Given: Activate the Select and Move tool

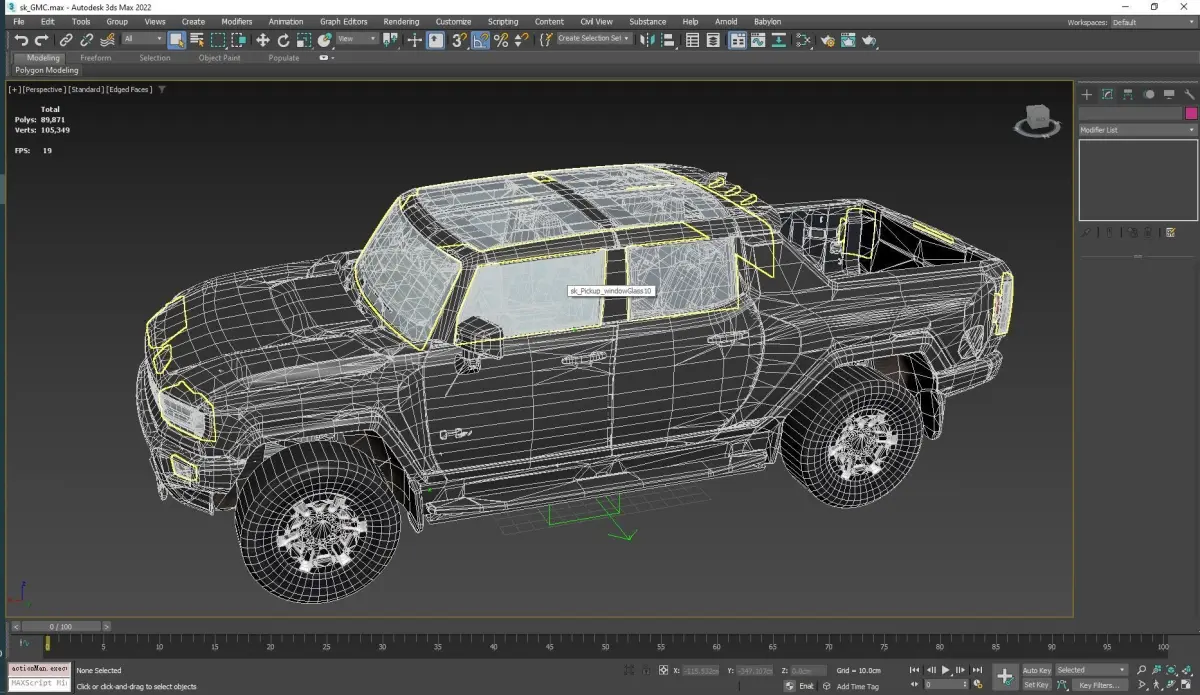Looking at the screenshot, I should tap(263, 40).
